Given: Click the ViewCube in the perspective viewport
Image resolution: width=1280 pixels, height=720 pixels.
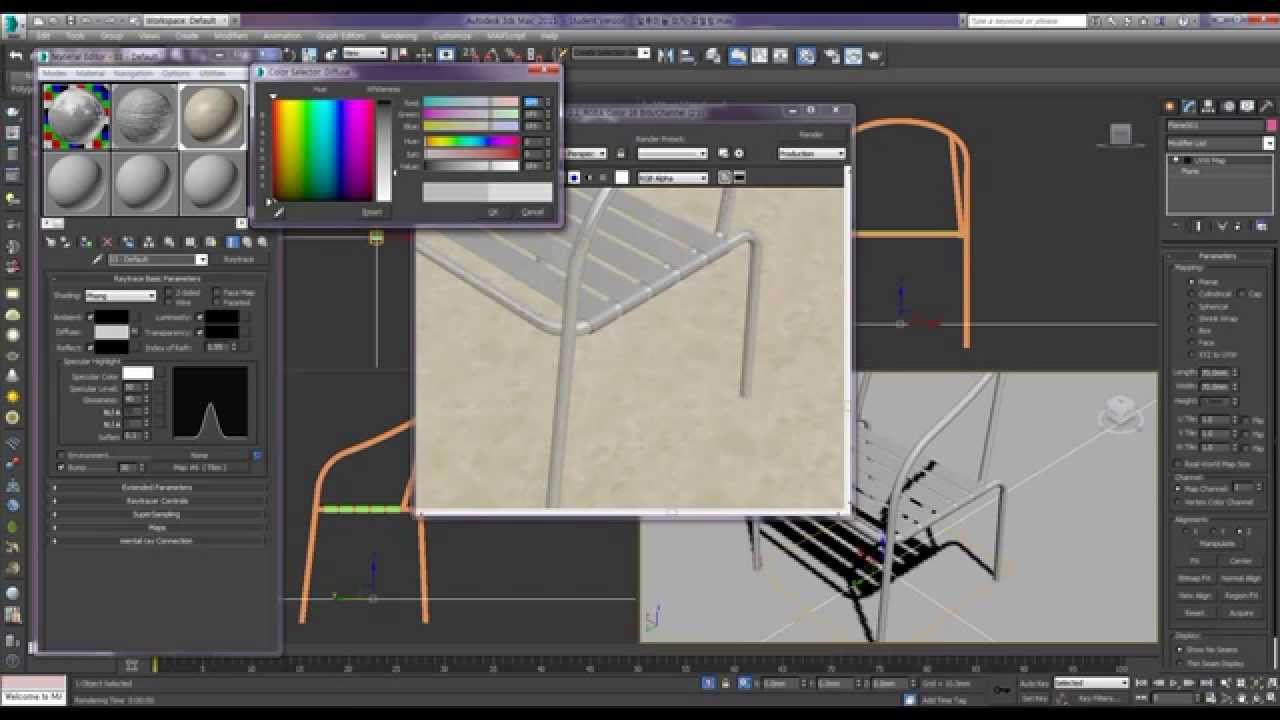Looking at the screenshot, I should pyautogui.click(x=1120, y=409).
